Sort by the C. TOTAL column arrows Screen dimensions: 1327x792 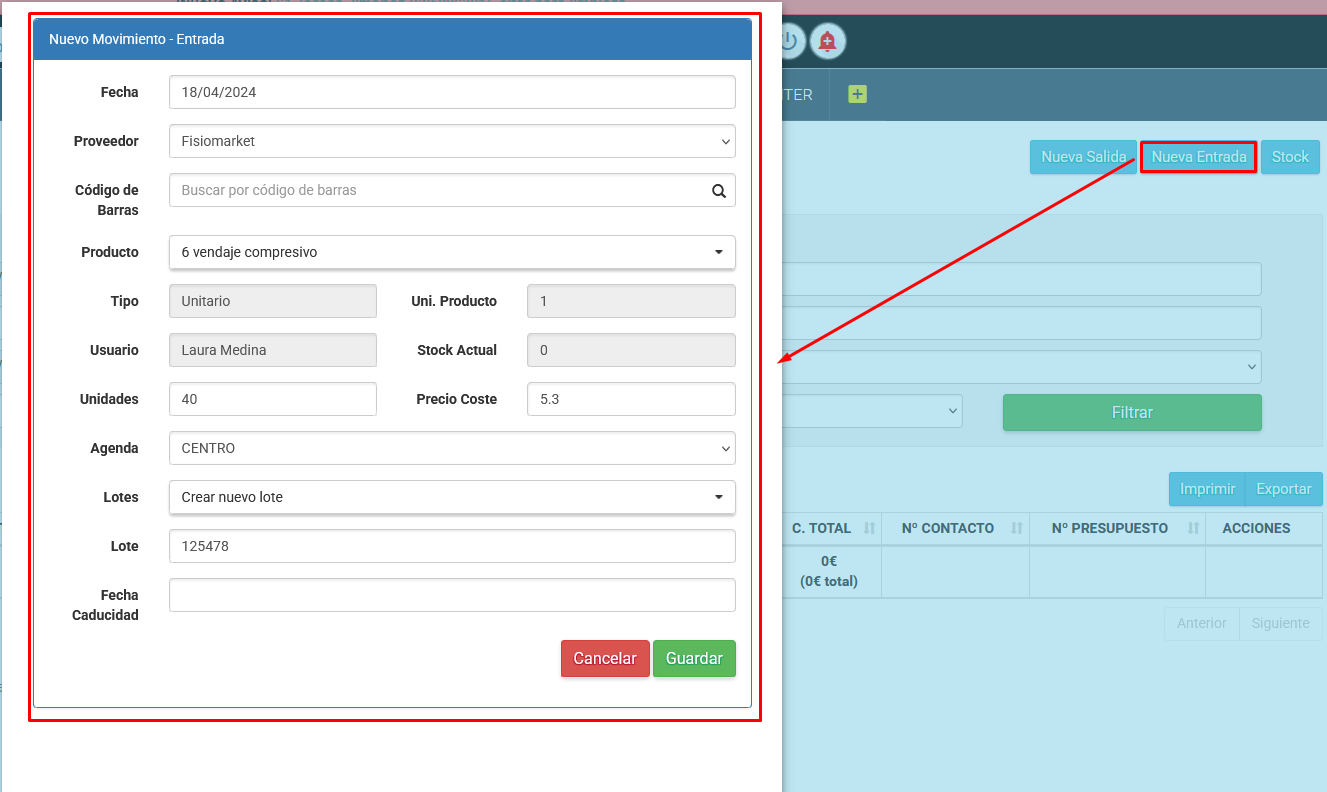[869, 528]
